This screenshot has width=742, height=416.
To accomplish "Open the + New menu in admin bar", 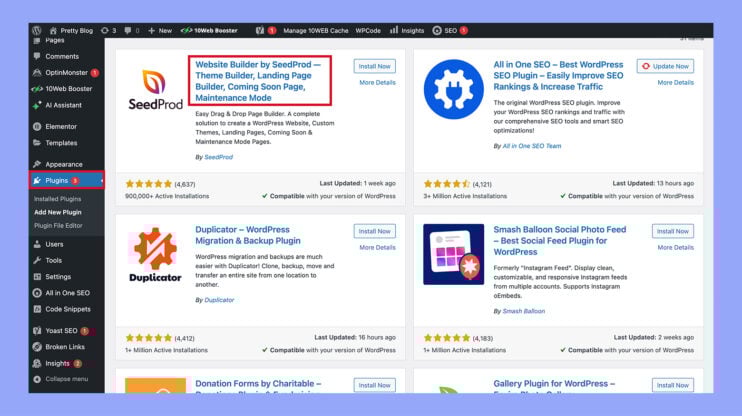I will click(160, 31).
